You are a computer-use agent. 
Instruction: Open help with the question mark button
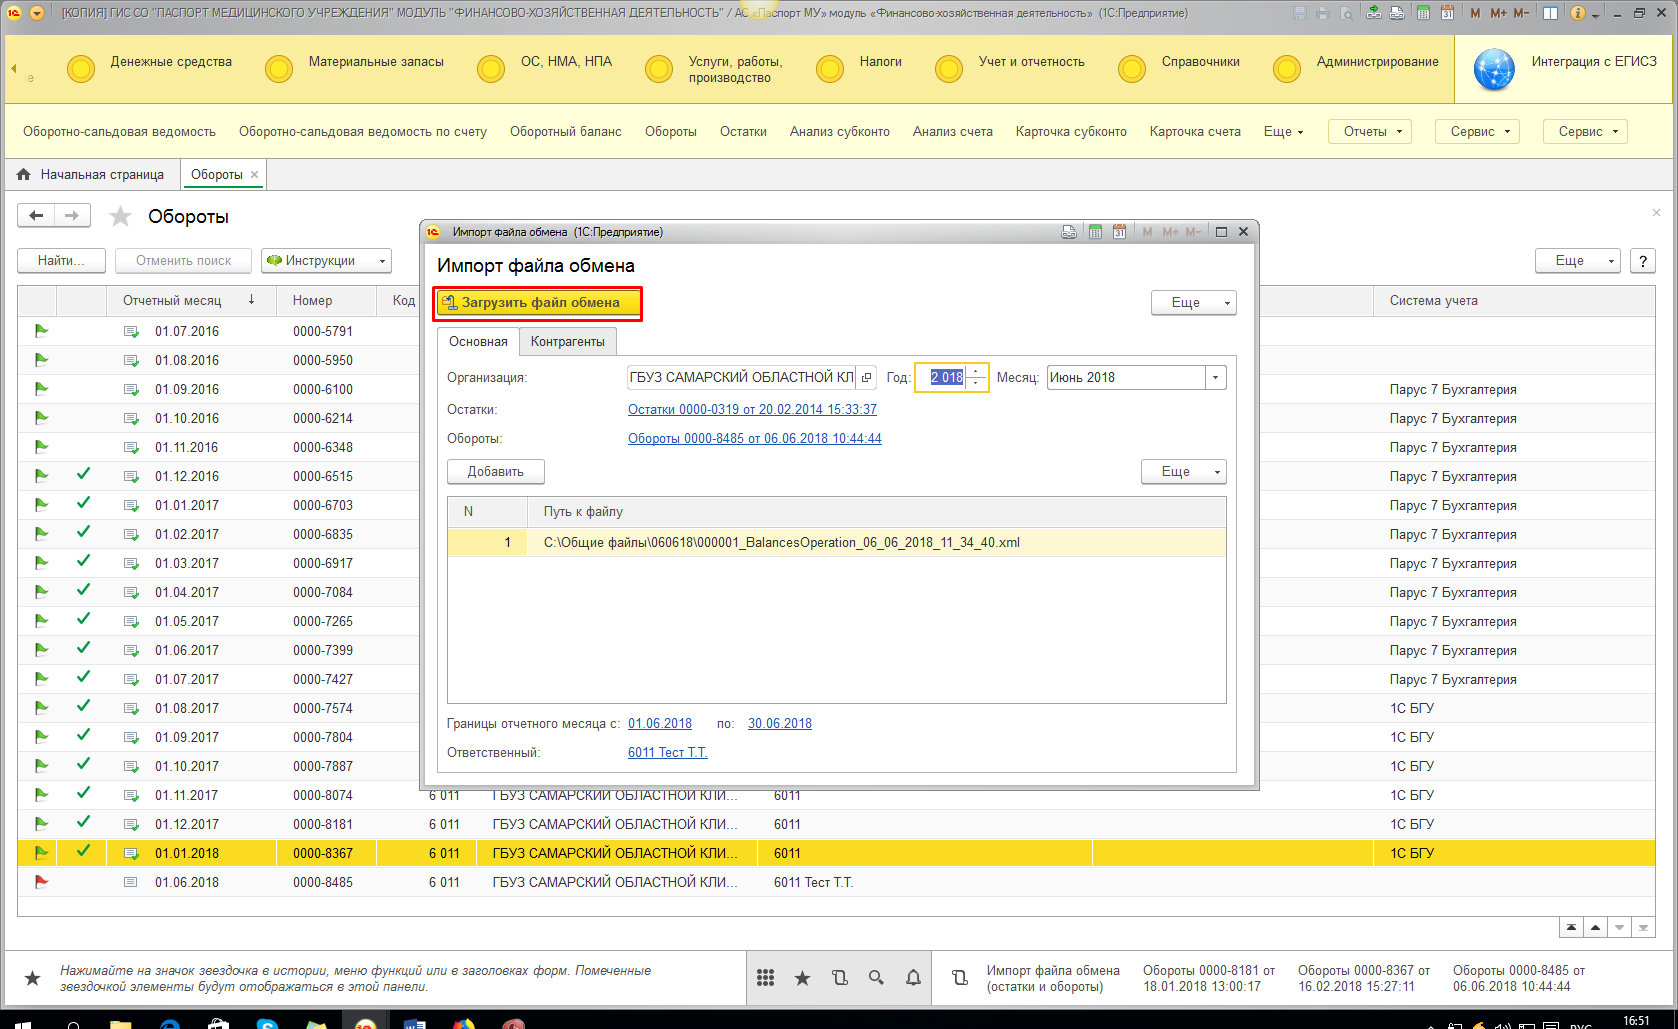1642,260
